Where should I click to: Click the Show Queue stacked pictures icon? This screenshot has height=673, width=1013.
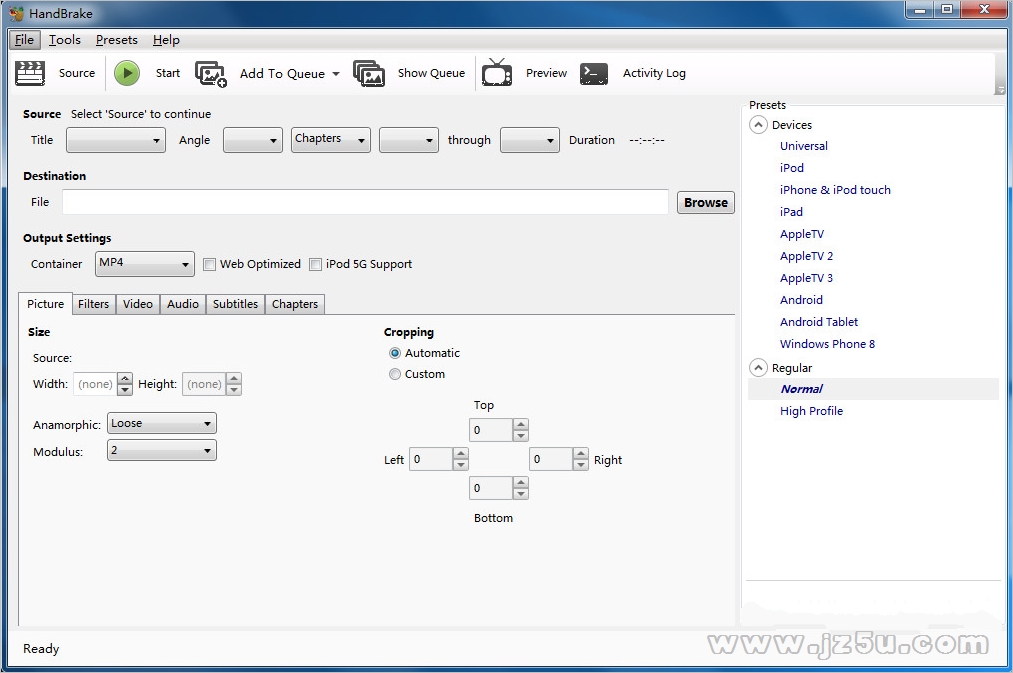(x=369, y=74)
